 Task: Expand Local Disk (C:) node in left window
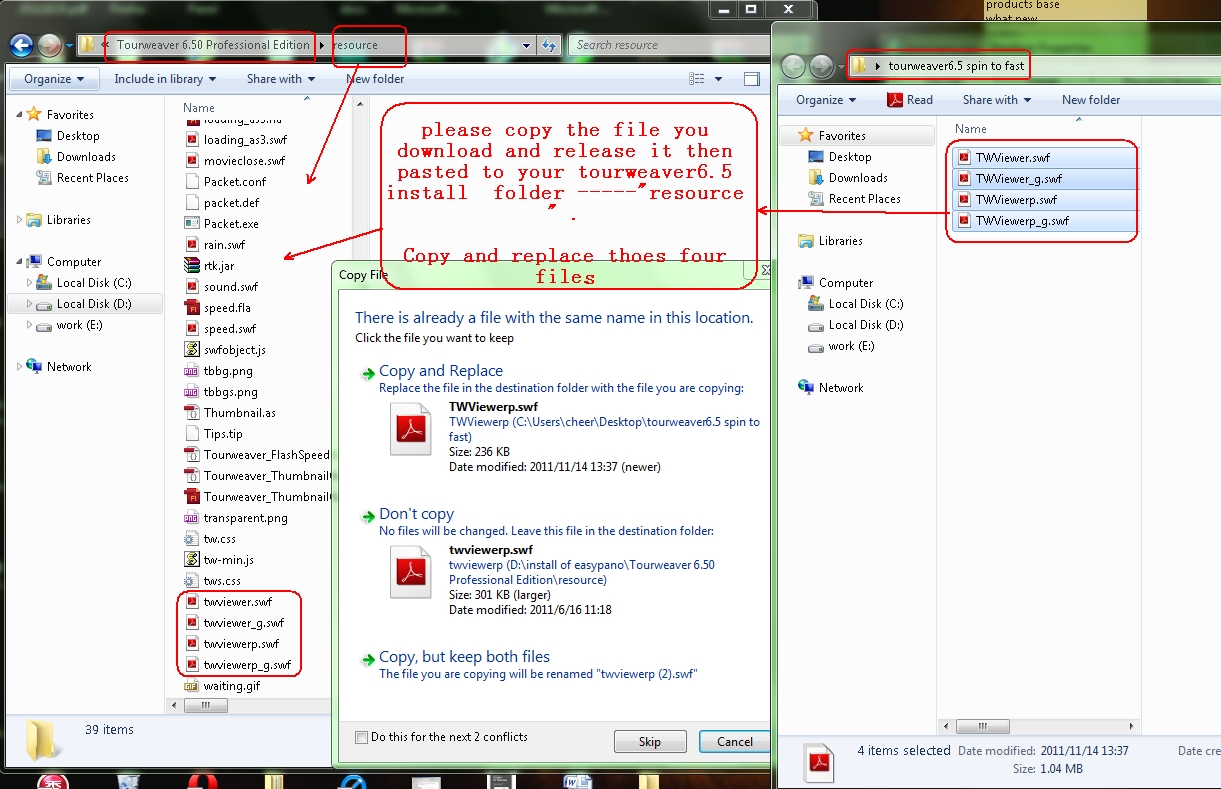[x=30, y=283]
